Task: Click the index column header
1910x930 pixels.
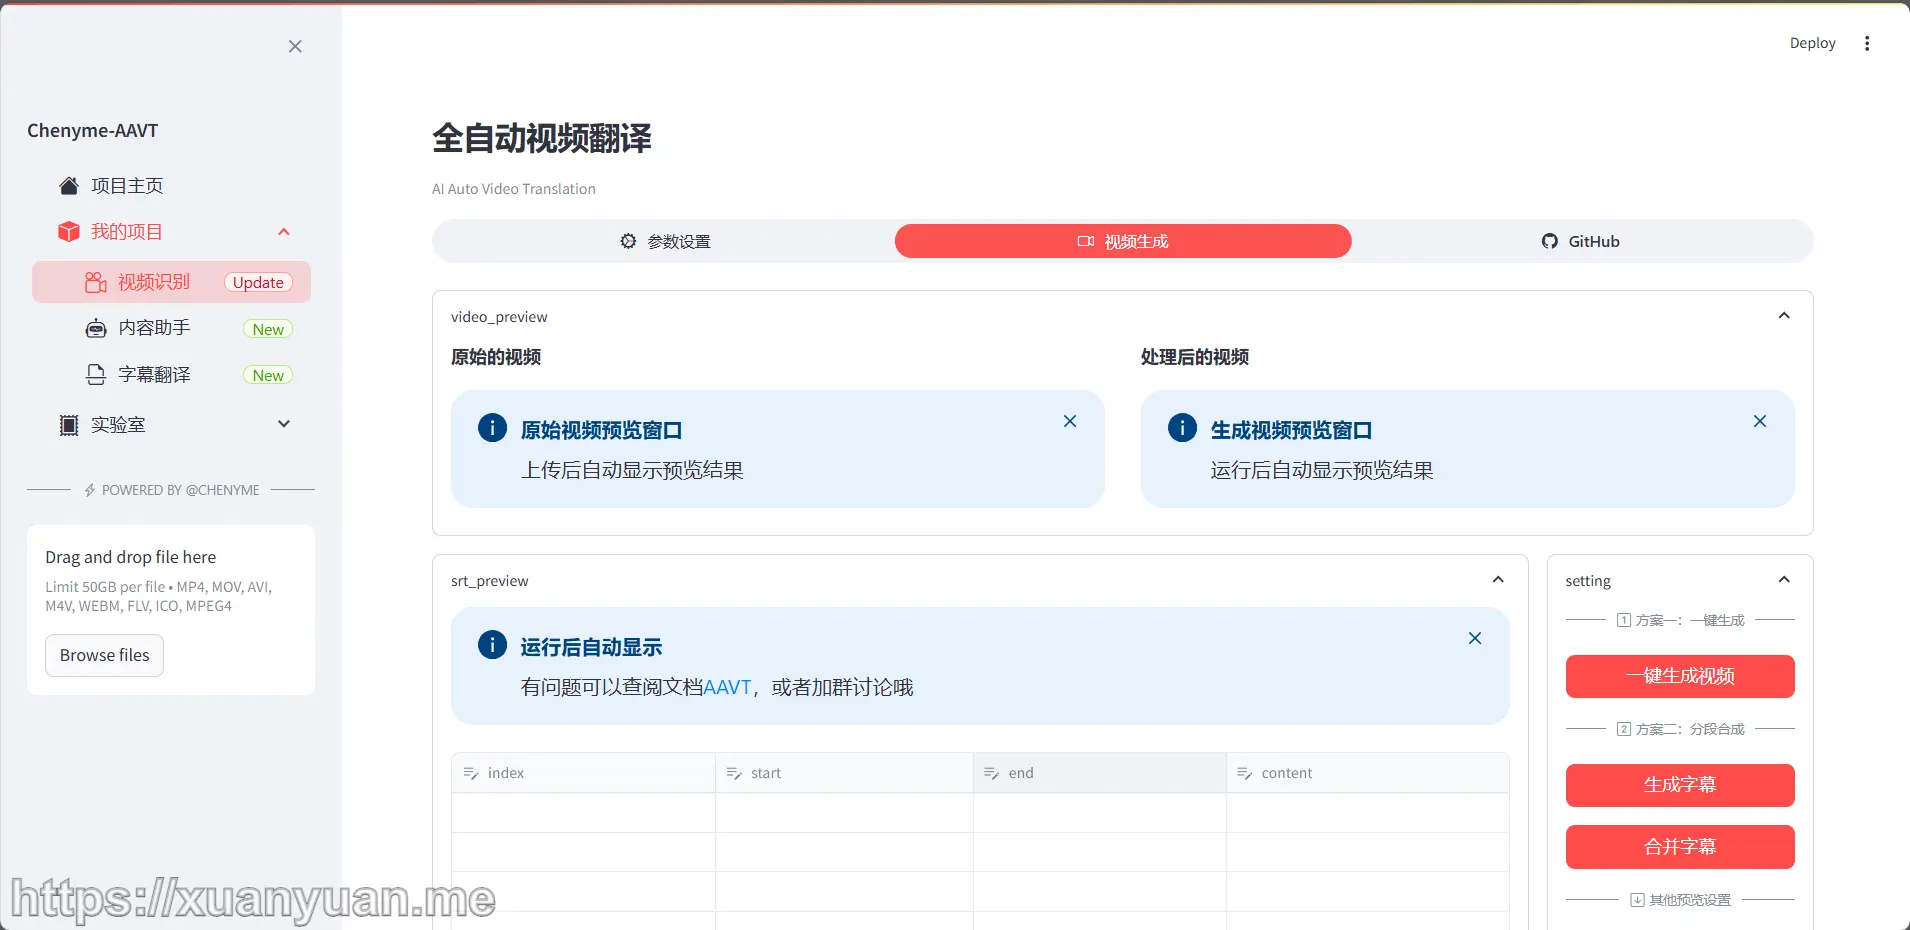Action: pyautogui.click(x=584, y=773)
